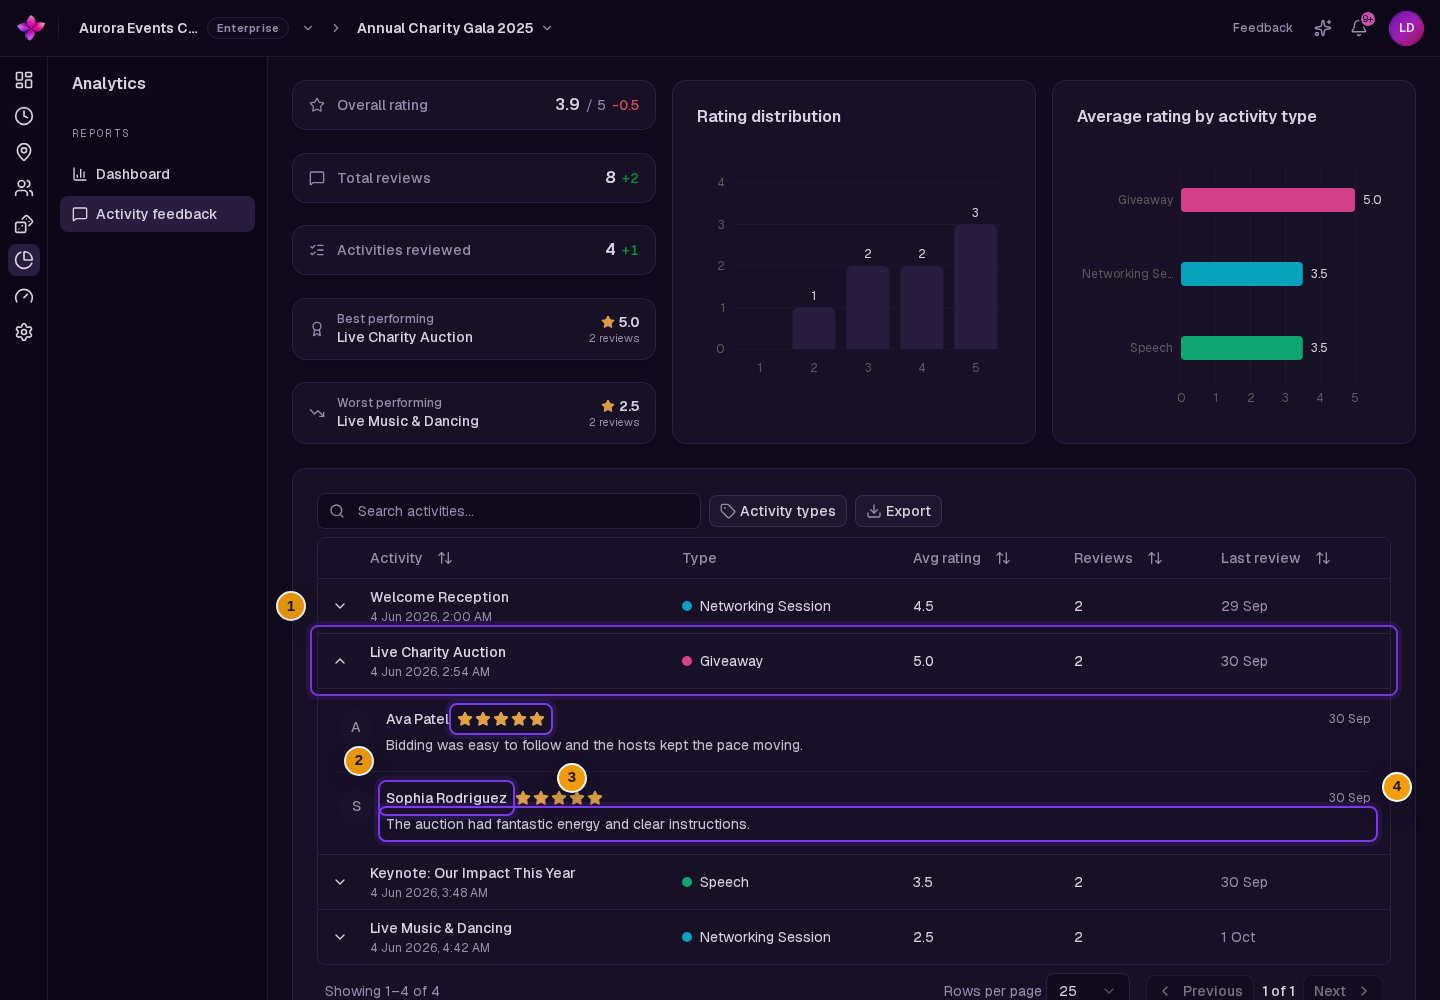This screenshot has width=1440, height=1000.
Task: Go to Dashboard report
Action: click(157, 174)
